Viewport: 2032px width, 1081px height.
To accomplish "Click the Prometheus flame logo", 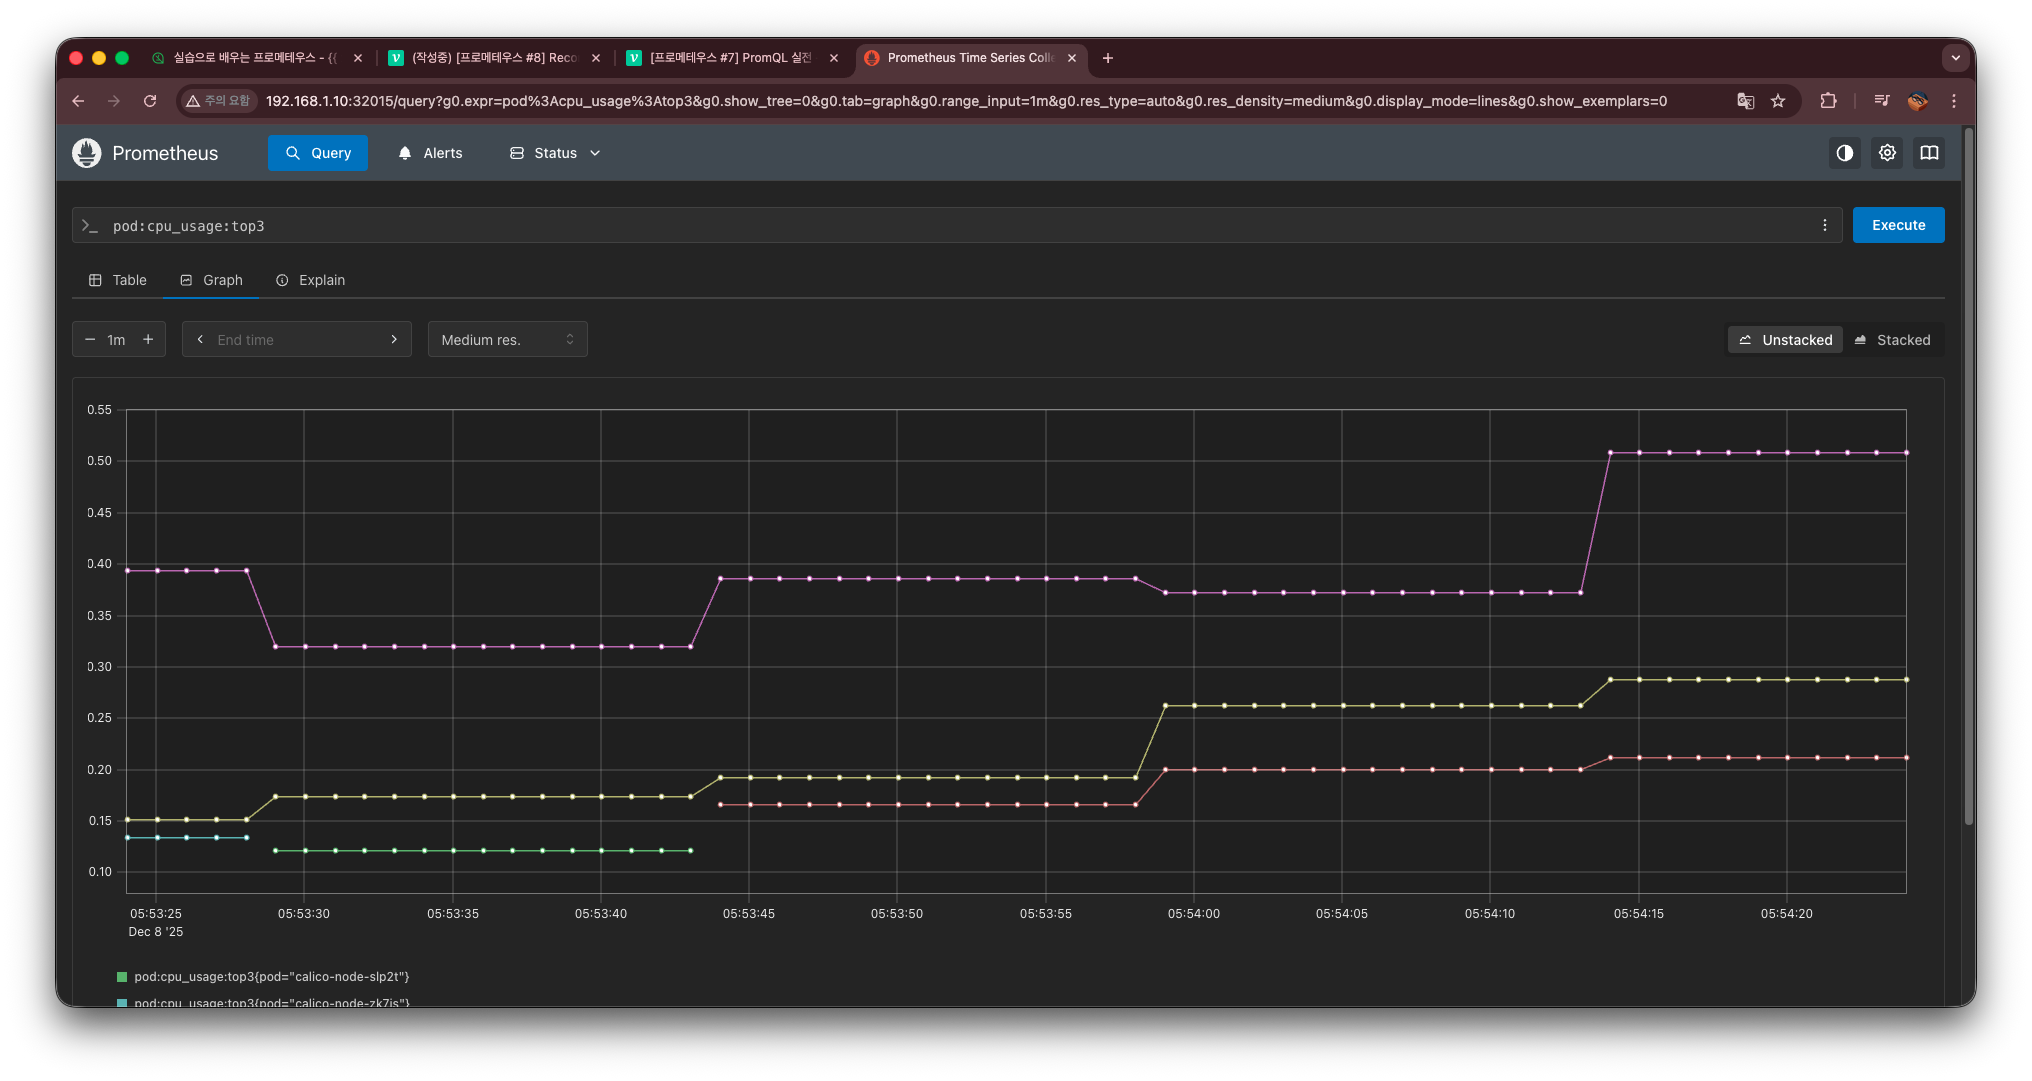I will click(x=87, y=153).
